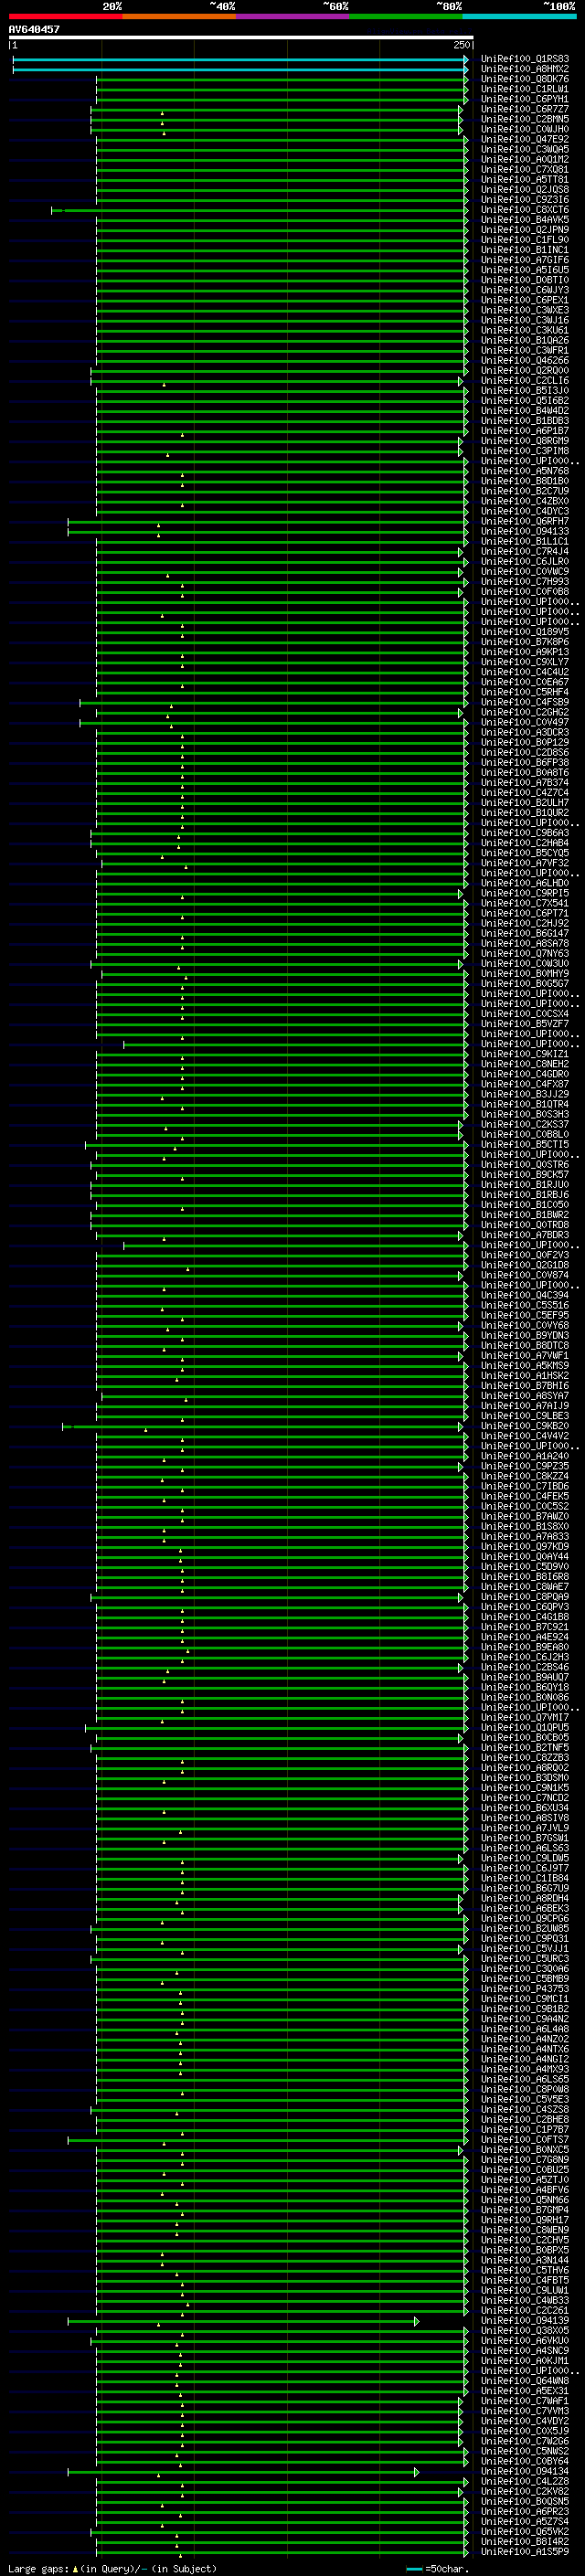The height and width of the screenshot is (2576, 585).
Task: Click the UniRef100_Q47E92 hit label
Action: tap(525, 139)
